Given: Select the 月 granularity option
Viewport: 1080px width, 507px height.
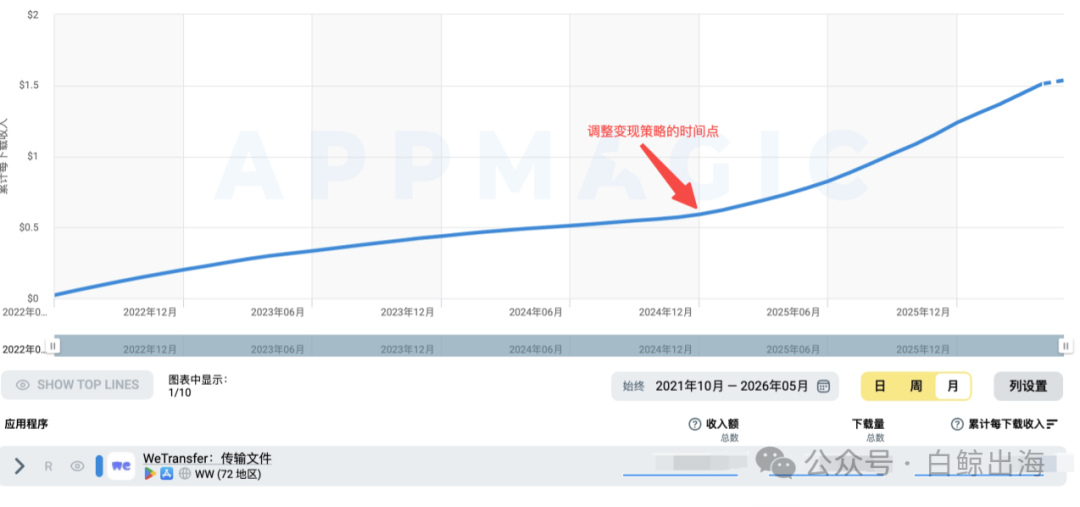Looking at the screenshot, I should coord(953,386).
